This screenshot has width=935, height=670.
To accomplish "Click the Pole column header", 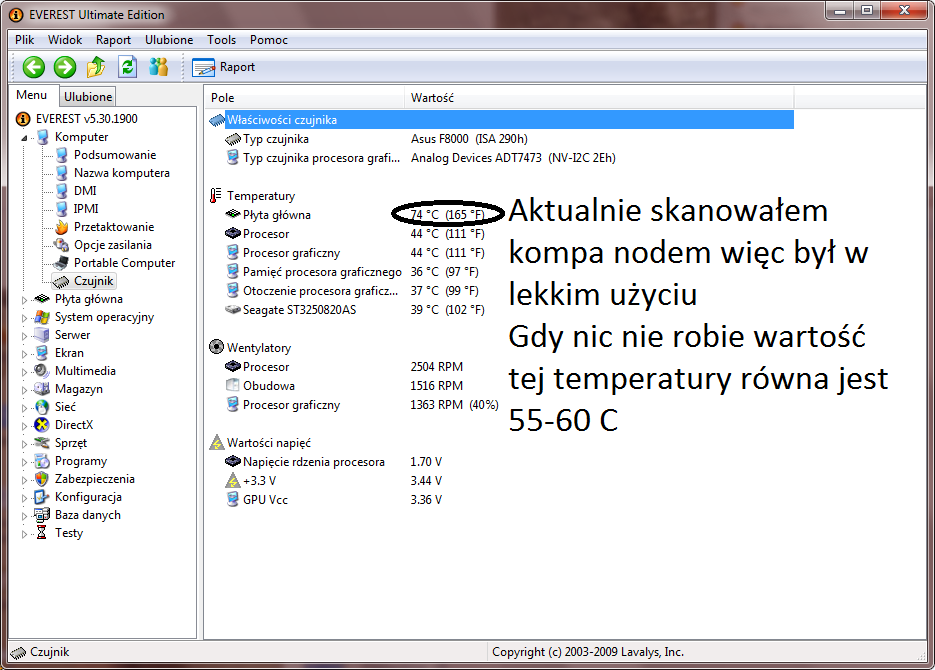I will pos(304,98).
